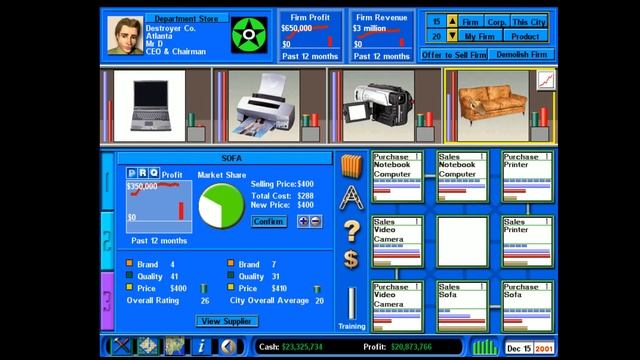The image size is (640, 360).
Task: Confirm the new sofa price
Action: click(x=269, y=221)
